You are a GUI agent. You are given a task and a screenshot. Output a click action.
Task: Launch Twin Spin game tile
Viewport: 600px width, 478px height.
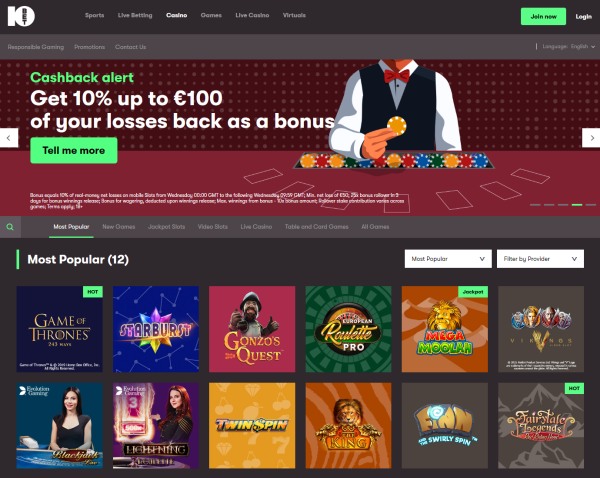(x=252, y=426)
